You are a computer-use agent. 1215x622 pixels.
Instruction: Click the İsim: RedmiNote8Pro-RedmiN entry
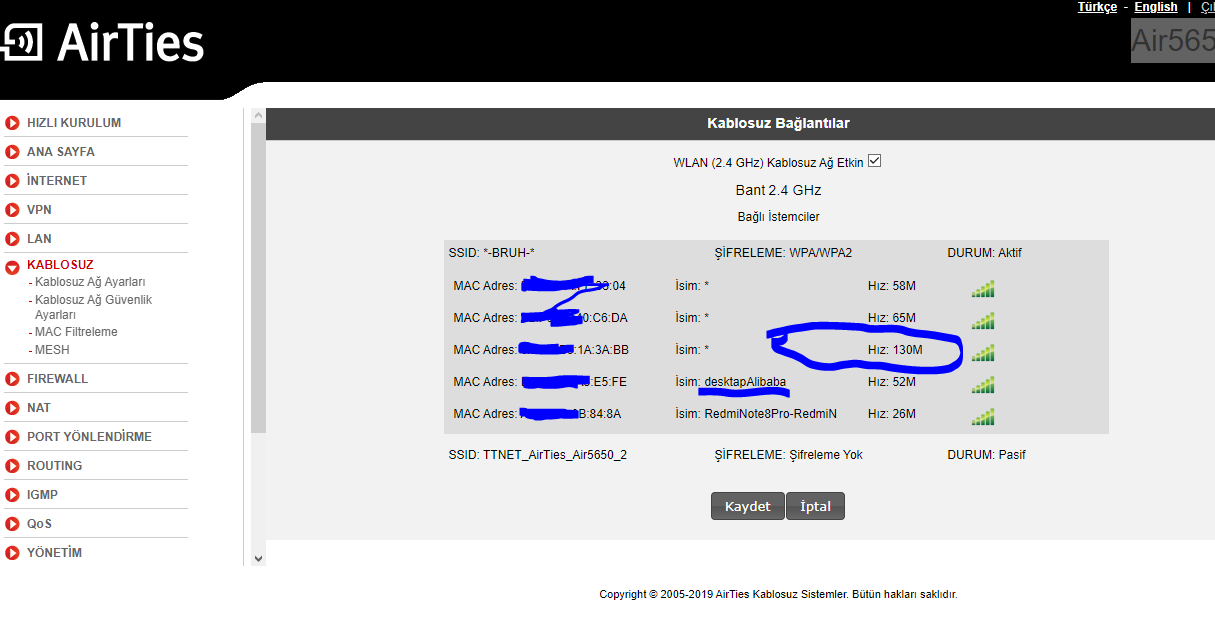[x=756, y=414]
